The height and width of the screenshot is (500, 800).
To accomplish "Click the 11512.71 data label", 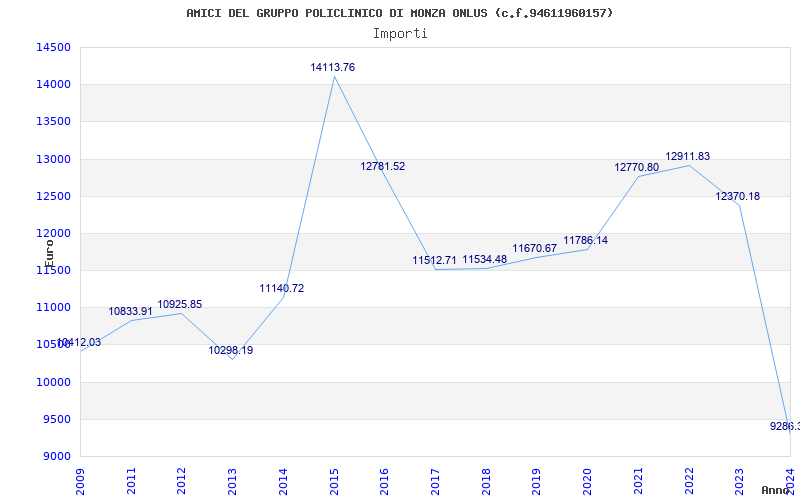I will (x=435, y=261).
